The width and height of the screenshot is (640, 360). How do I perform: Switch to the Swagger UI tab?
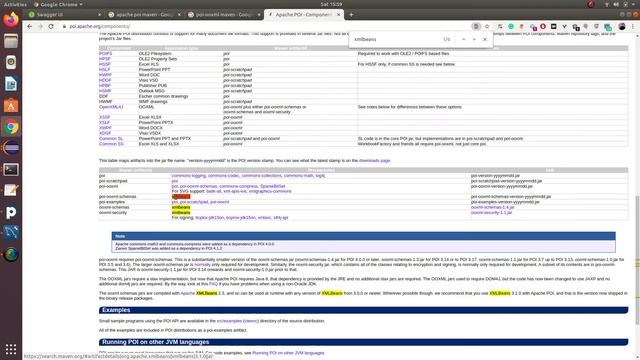point(63,15)
